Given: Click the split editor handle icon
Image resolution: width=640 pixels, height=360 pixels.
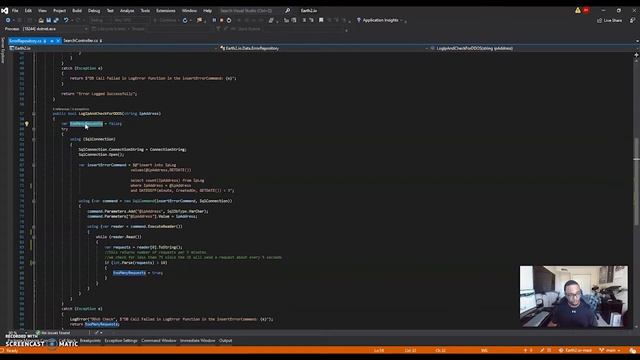Looking at the screenshot, I should pos(636,54).
